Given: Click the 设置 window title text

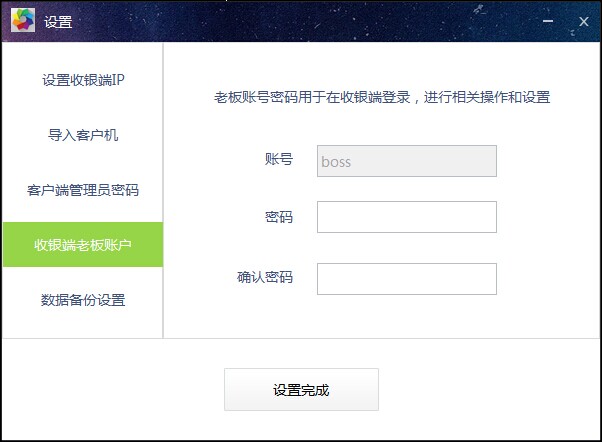Looking at the screenshot, I should 58,22.
